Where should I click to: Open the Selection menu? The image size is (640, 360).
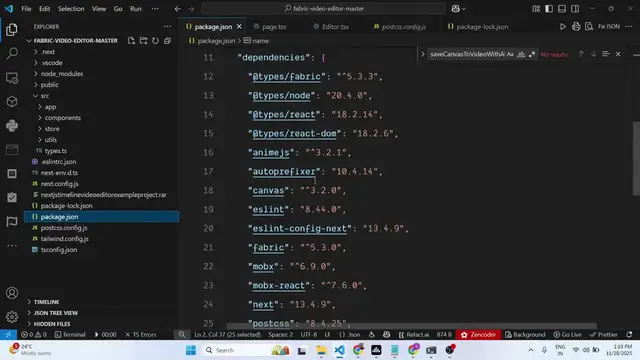pos(71,9)
